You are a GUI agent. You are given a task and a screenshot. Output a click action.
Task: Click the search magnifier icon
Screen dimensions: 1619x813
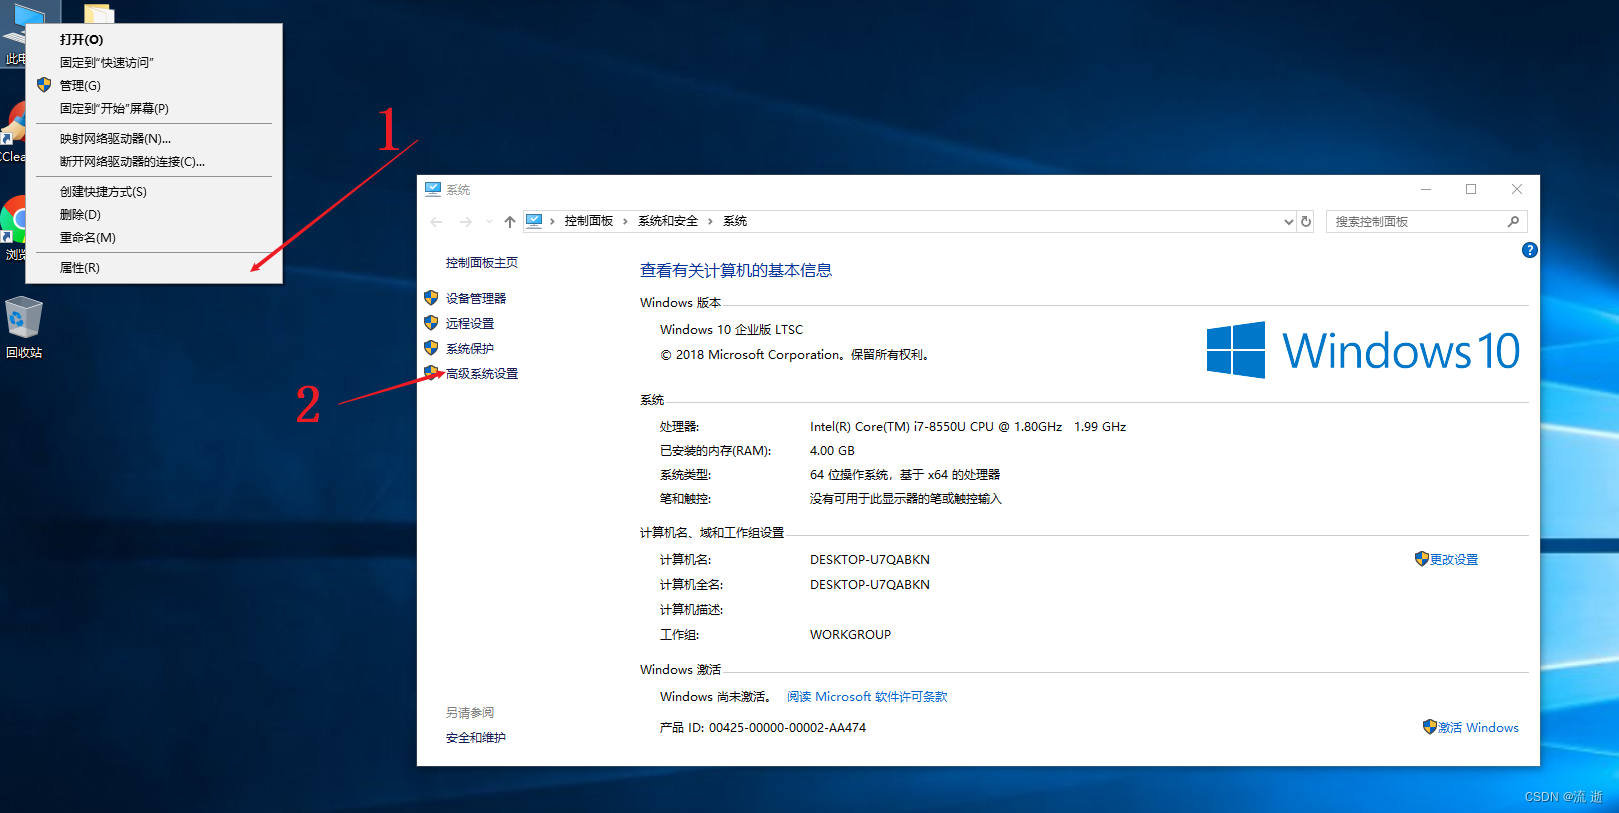click(1513, 221)
